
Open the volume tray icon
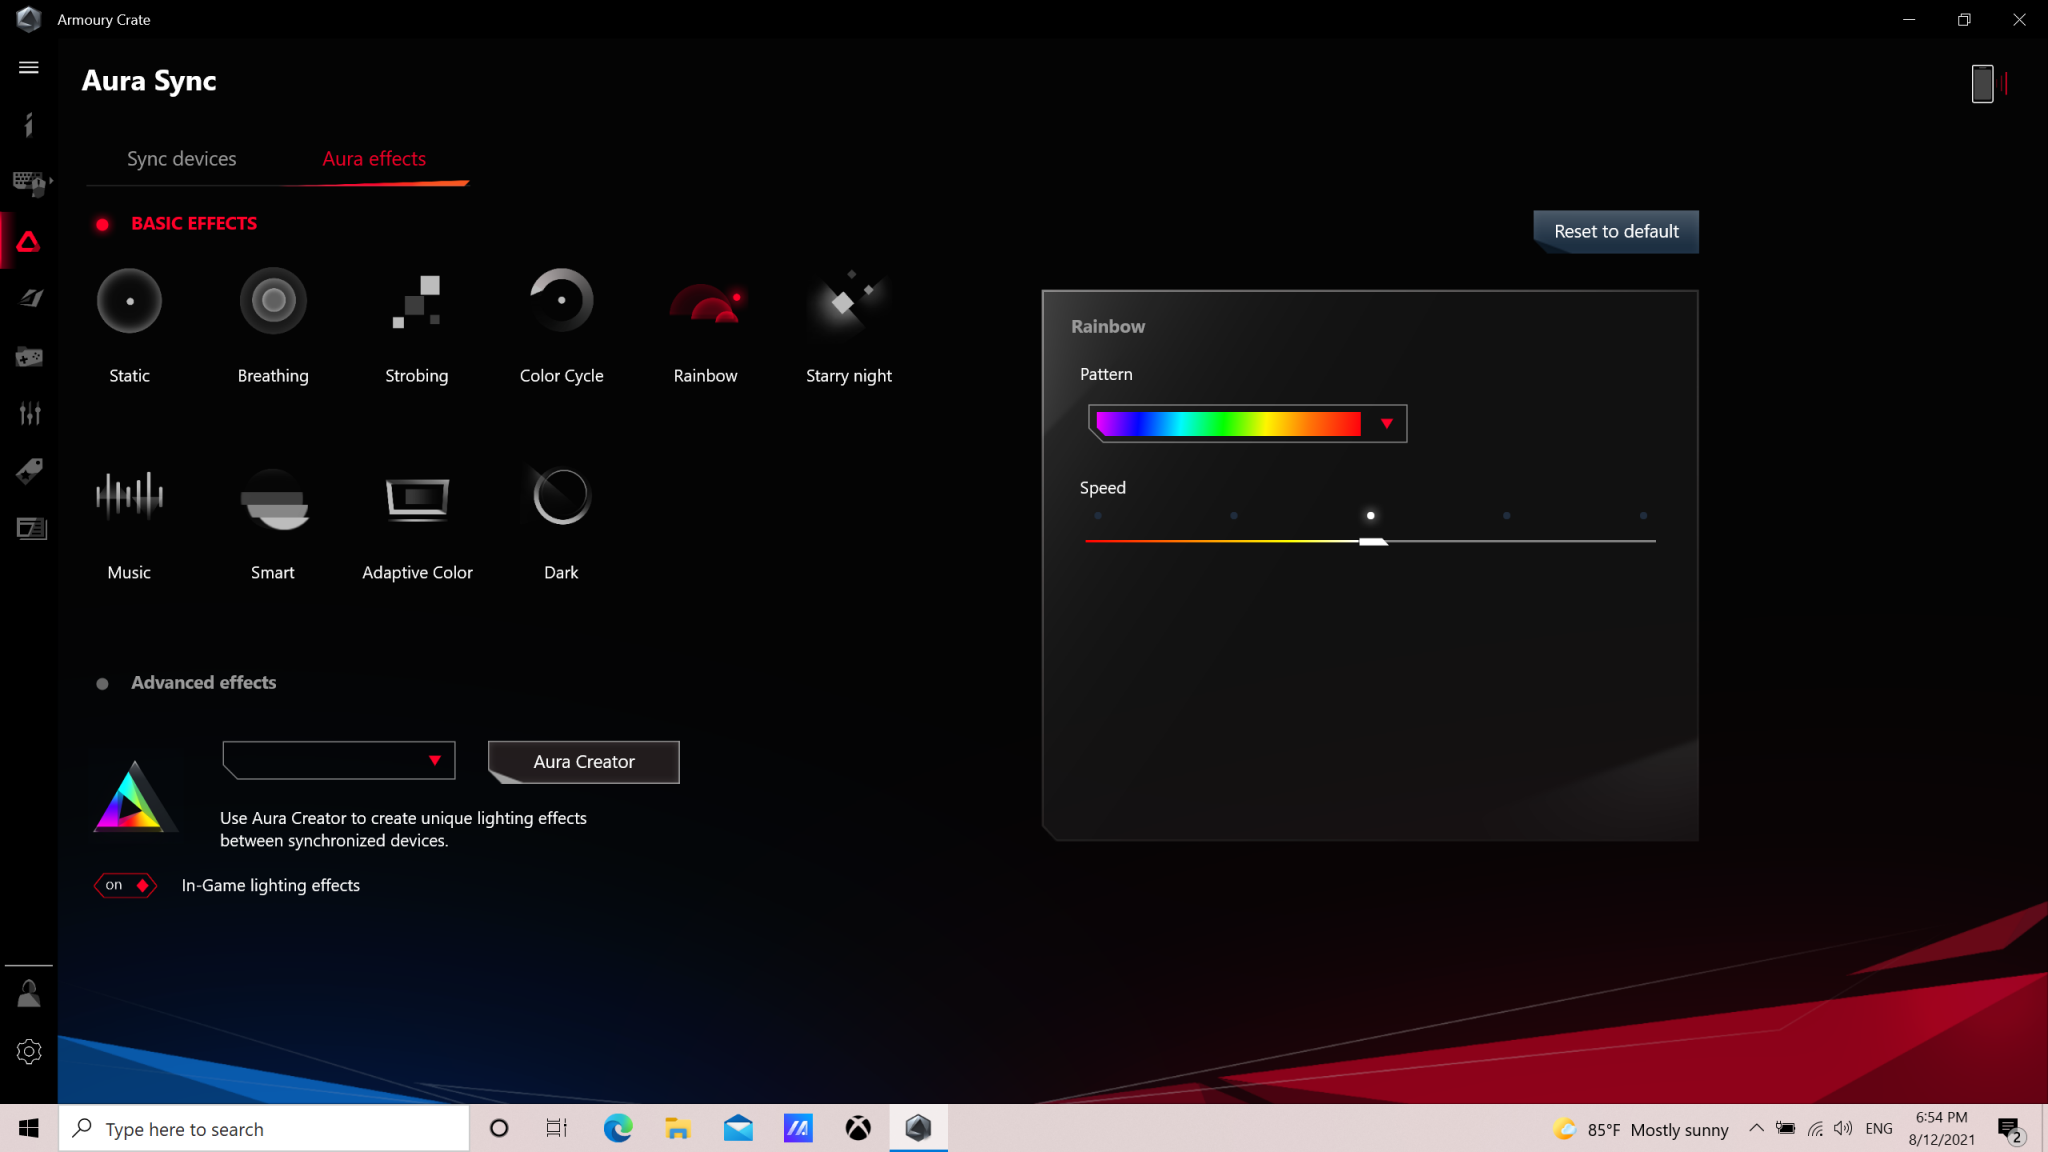pyautogui.click(x=1843, y=1128)
